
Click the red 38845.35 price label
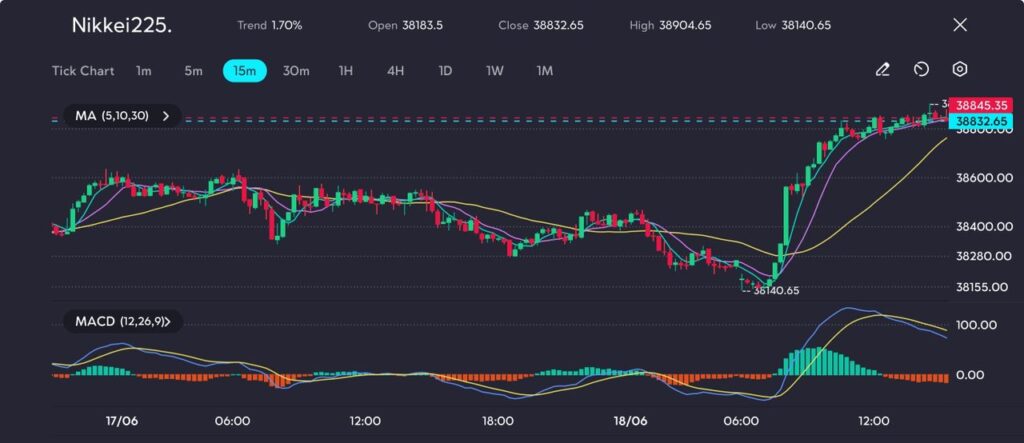tap(980, 105)
